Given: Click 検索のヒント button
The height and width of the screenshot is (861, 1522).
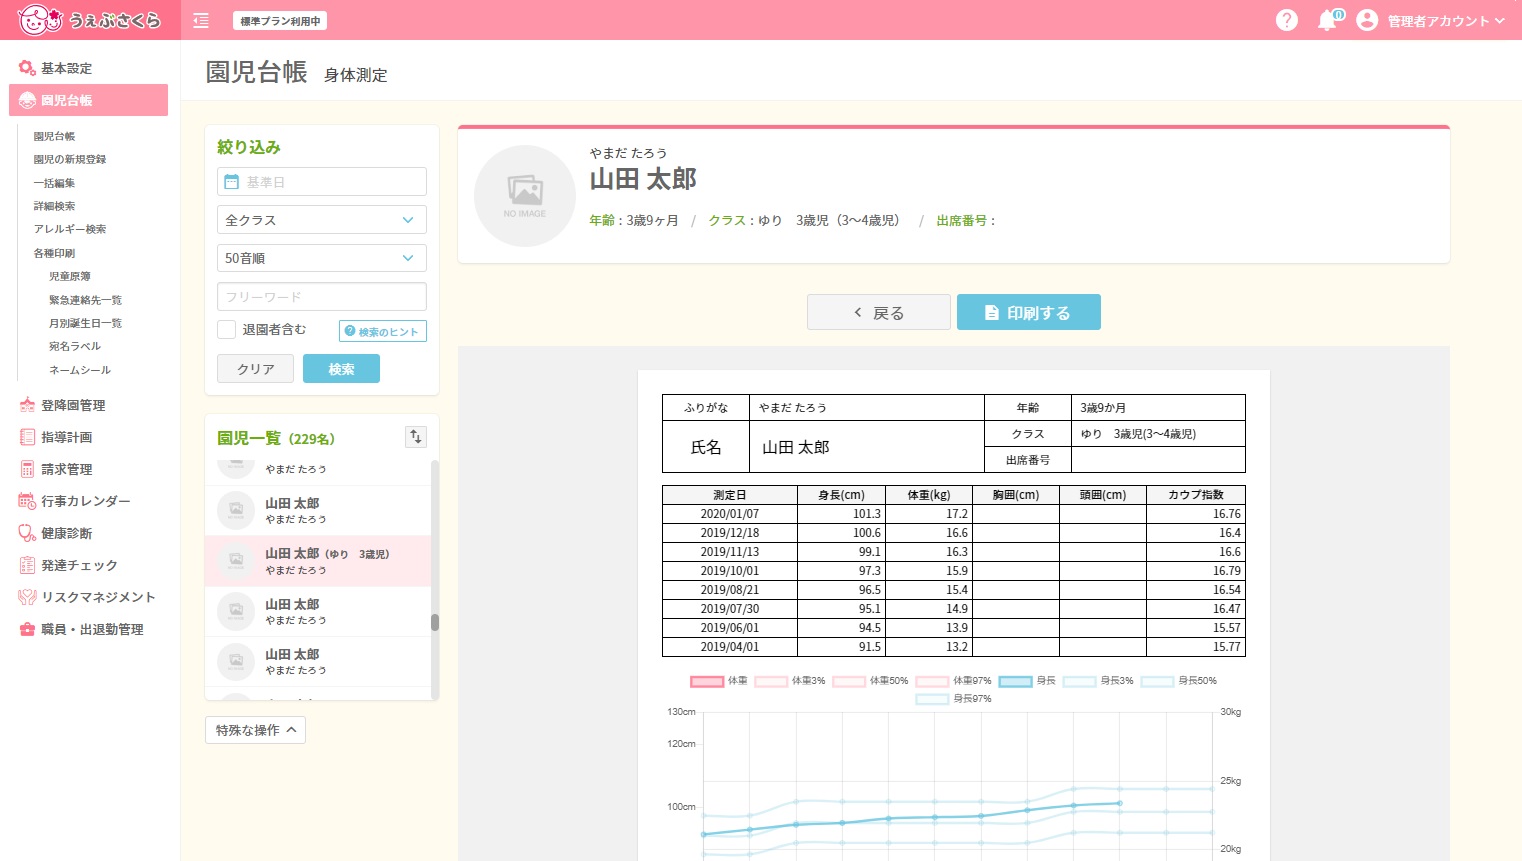Looking at the screenshot, I should [383, 331].
